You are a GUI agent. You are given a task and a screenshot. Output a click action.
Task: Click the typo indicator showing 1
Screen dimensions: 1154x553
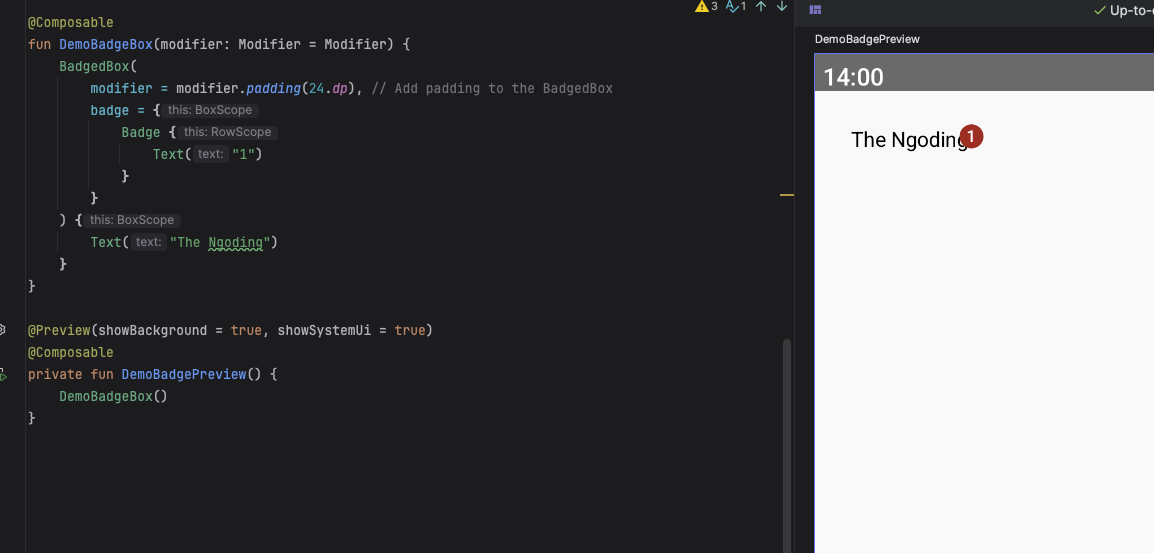click(x=736, y=7)
